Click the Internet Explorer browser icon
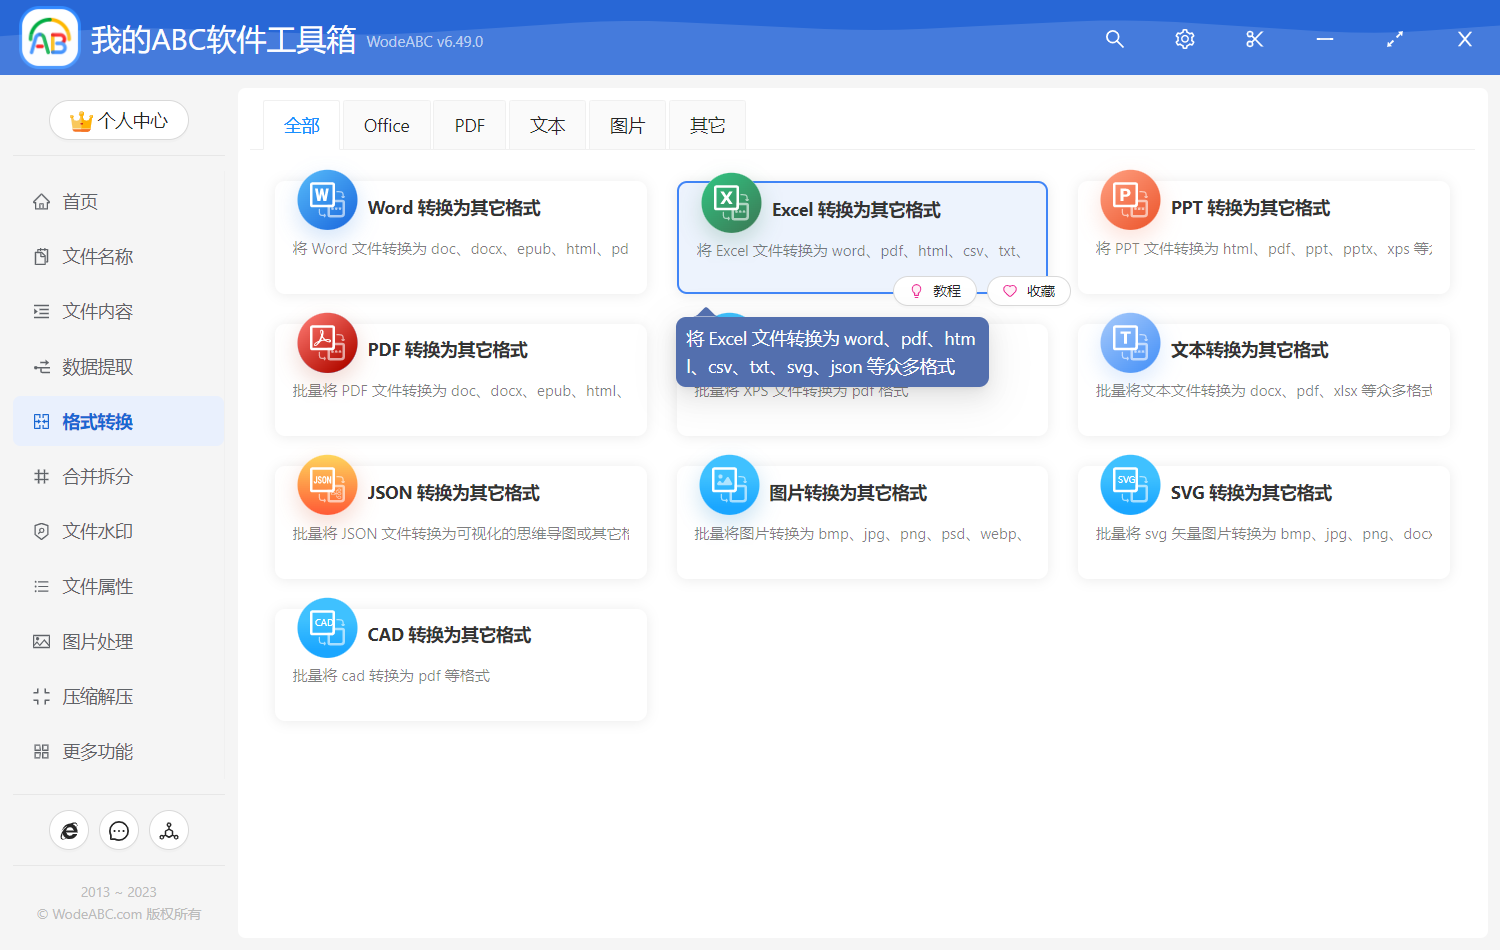The height and width of the screenshot is (950, 1500). [x=68, y=830]
